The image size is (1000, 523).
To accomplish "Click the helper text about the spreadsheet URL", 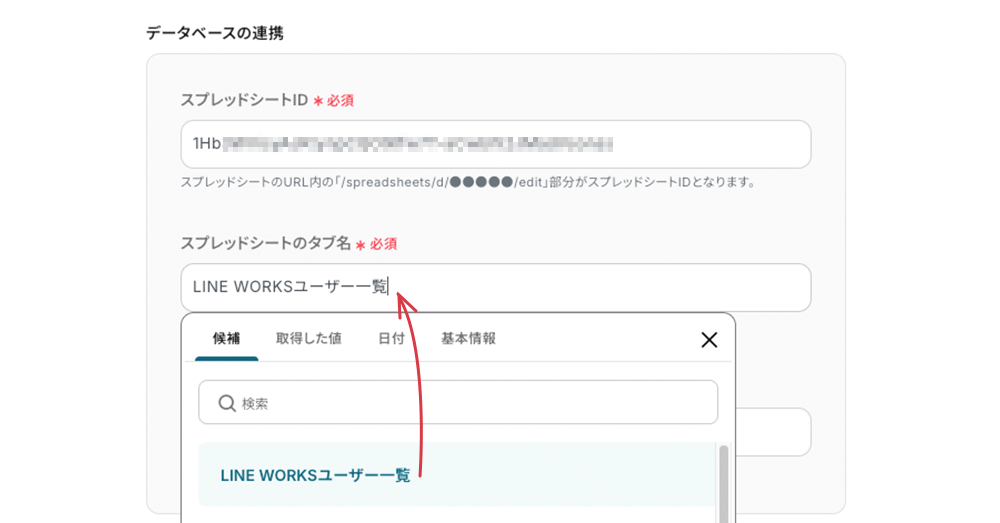I will point(467,183).
